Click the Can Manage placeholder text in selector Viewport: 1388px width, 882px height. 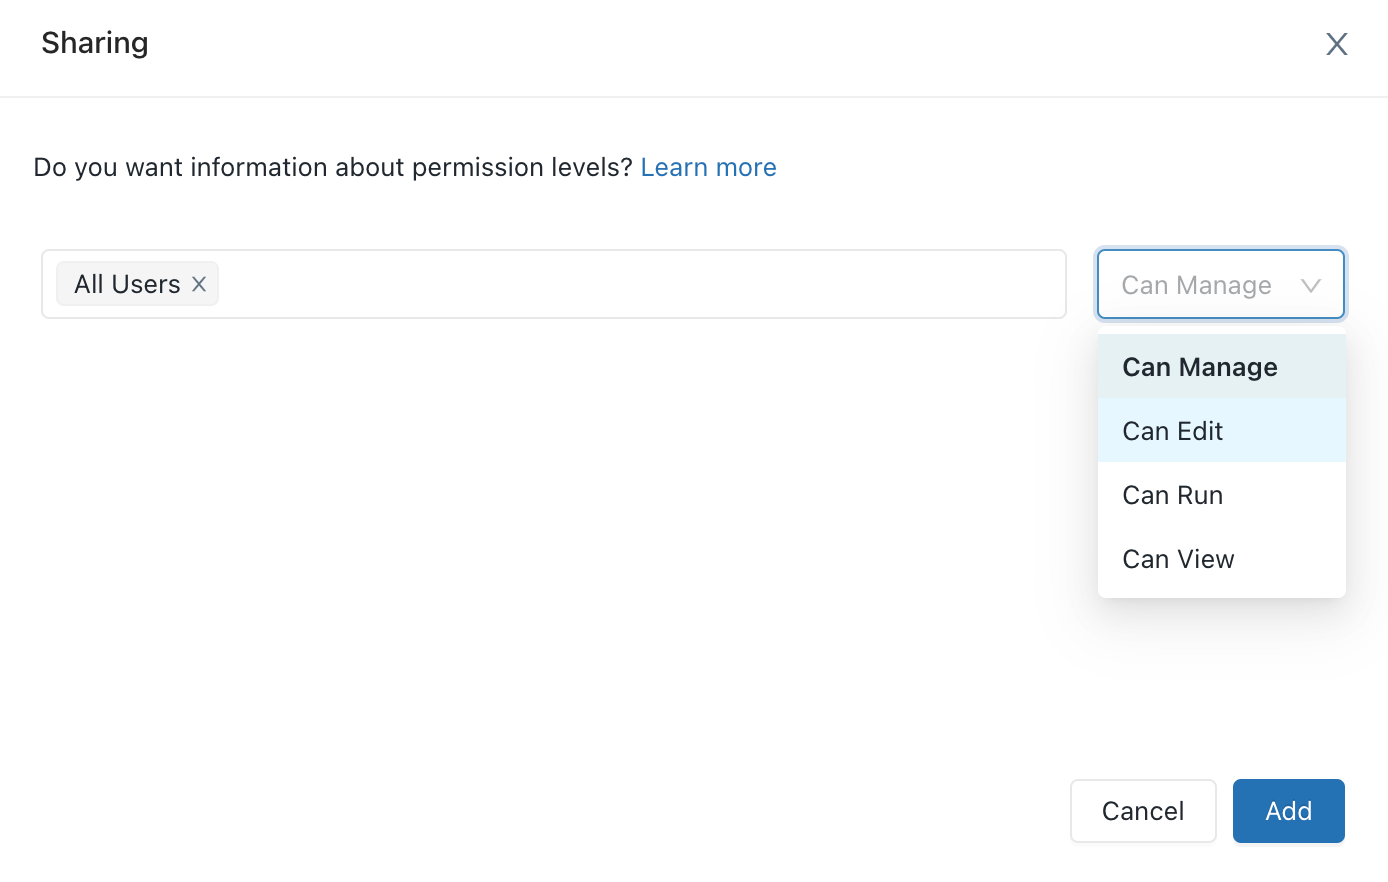coord(1196,286)
